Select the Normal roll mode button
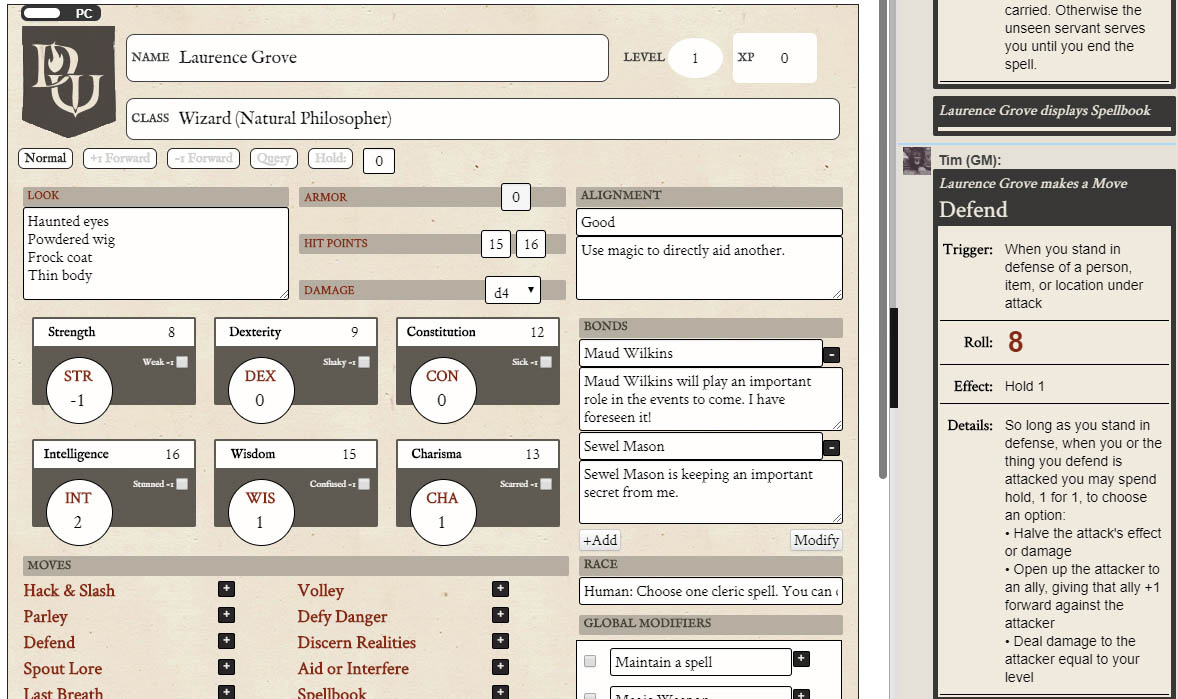 (x=44, y=158)
